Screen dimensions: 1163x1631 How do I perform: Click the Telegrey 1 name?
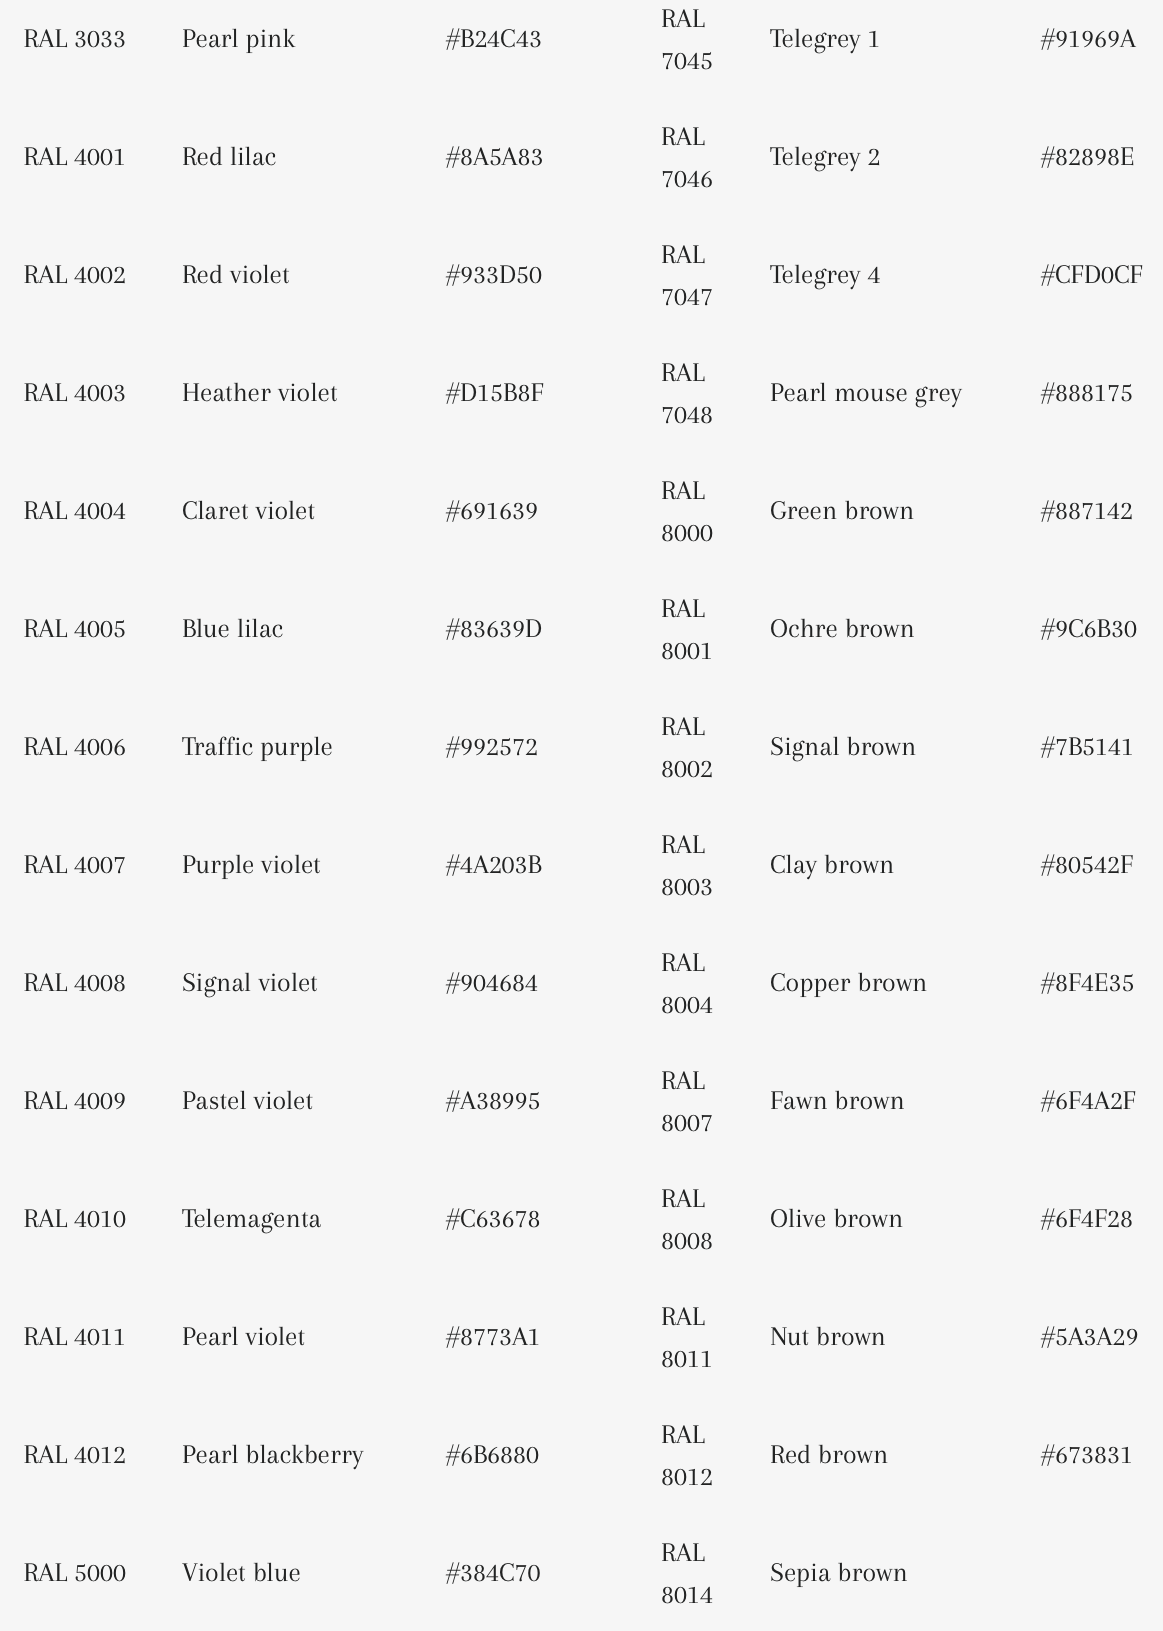tap(824, 40)
